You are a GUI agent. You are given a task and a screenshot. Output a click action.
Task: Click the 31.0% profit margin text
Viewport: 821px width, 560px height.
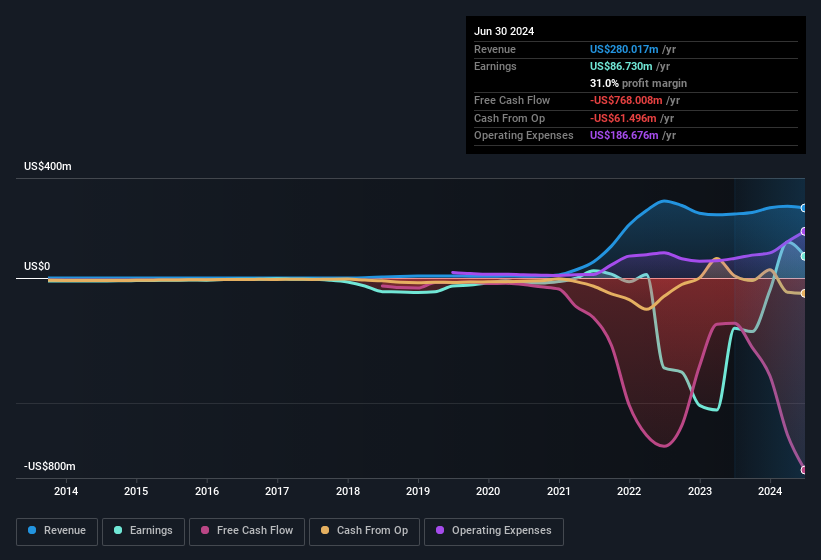(638, 83)
